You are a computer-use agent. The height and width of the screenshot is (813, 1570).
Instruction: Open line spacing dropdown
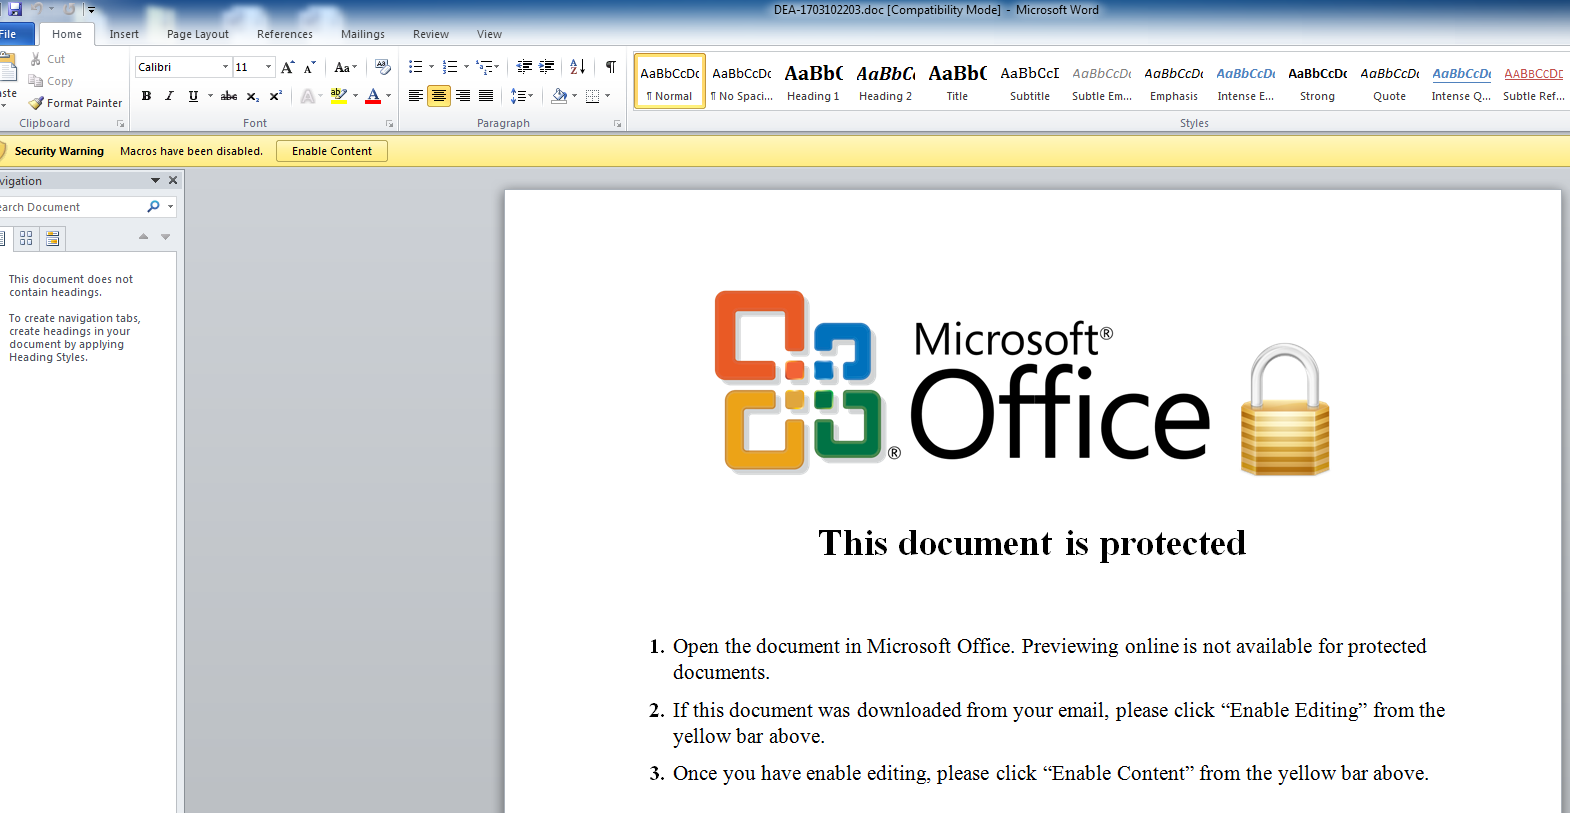[x=522, y=96]
